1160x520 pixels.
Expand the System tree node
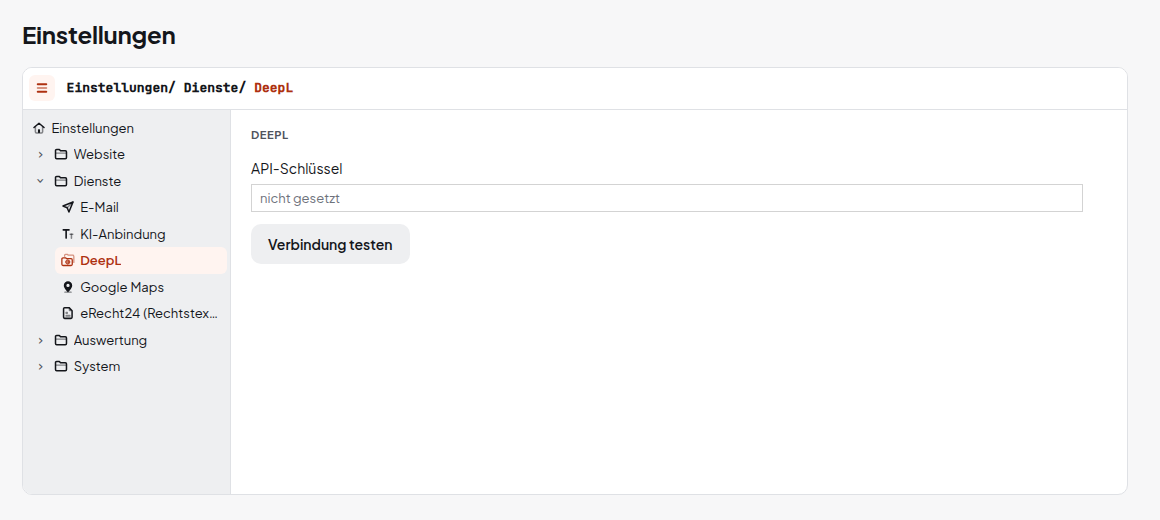coord(41,367)
